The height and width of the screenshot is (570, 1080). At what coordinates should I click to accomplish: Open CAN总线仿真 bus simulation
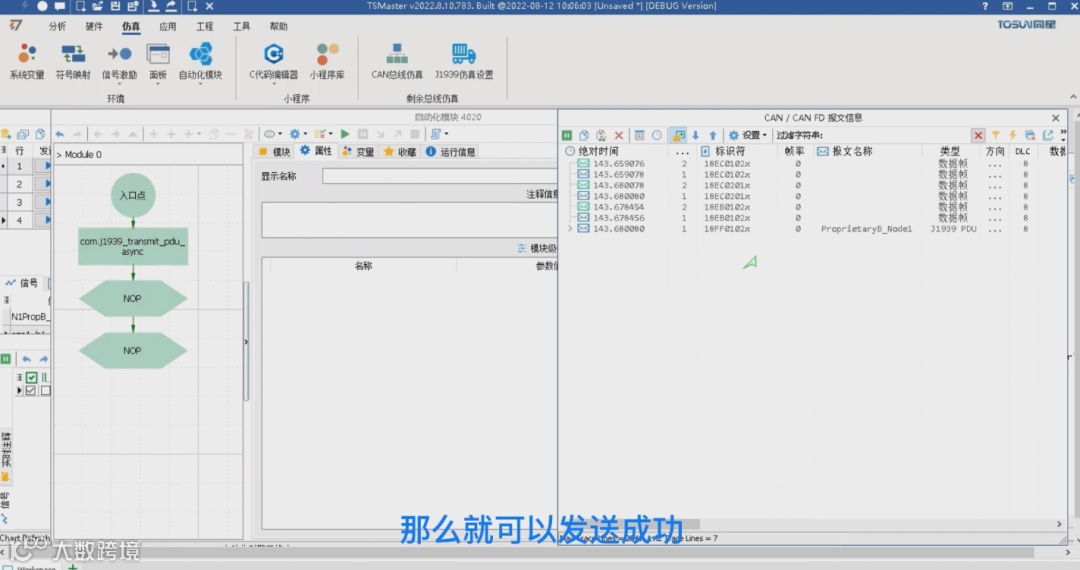[x=397, y=61]
